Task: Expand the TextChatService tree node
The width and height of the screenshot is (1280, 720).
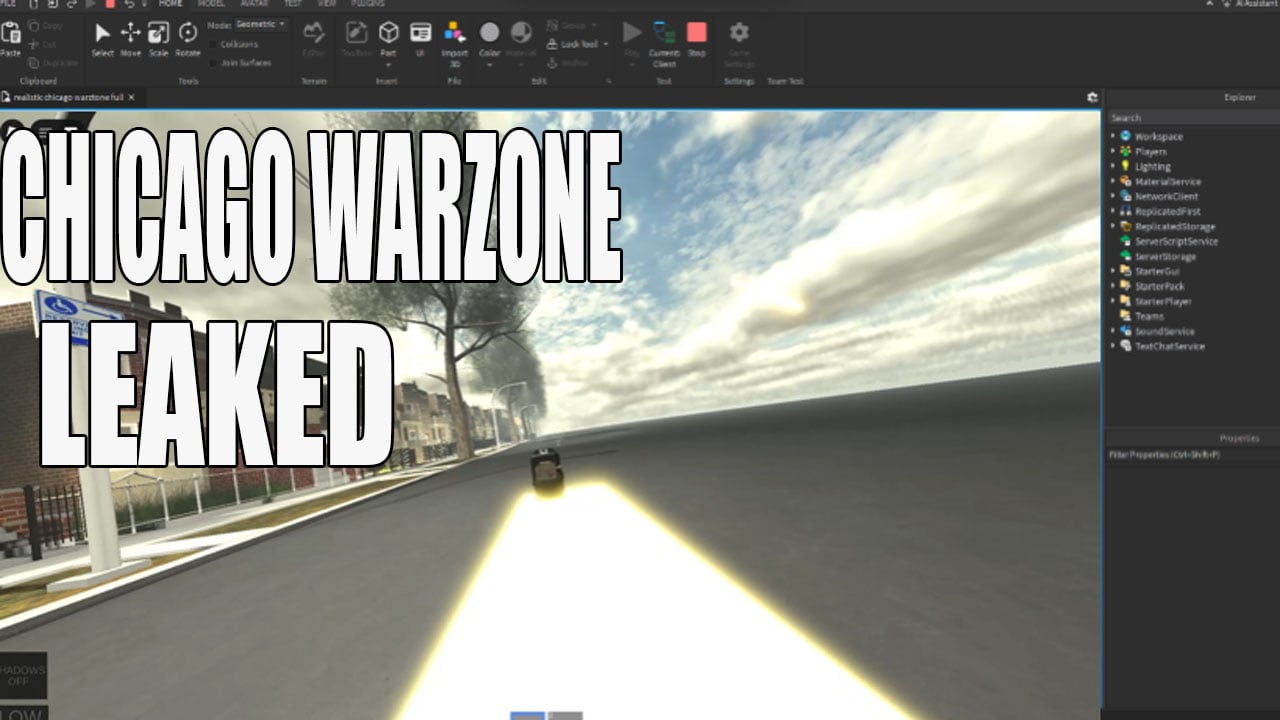Action: point(1113,346)
